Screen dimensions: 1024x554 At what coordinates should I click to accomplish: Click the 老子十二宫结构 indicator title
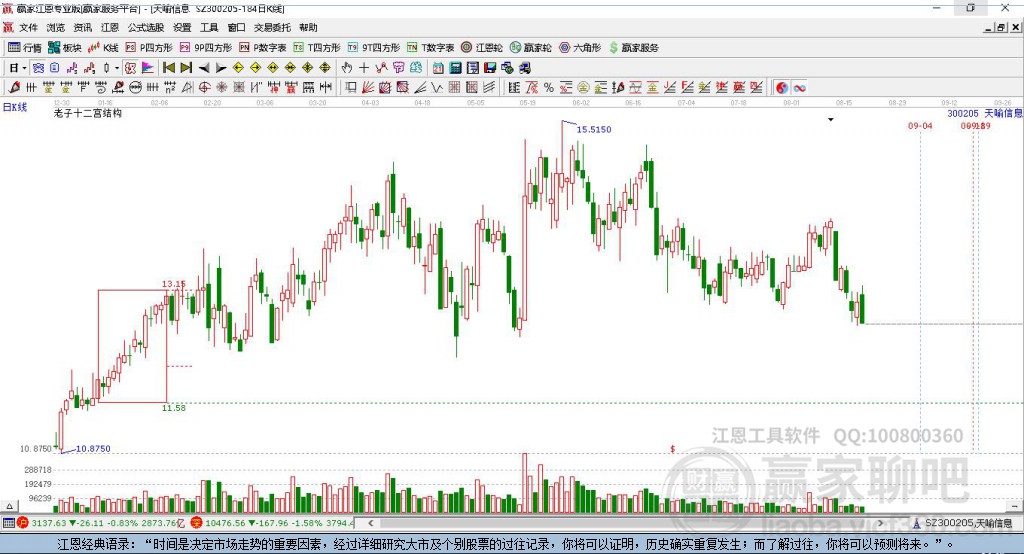88,113
